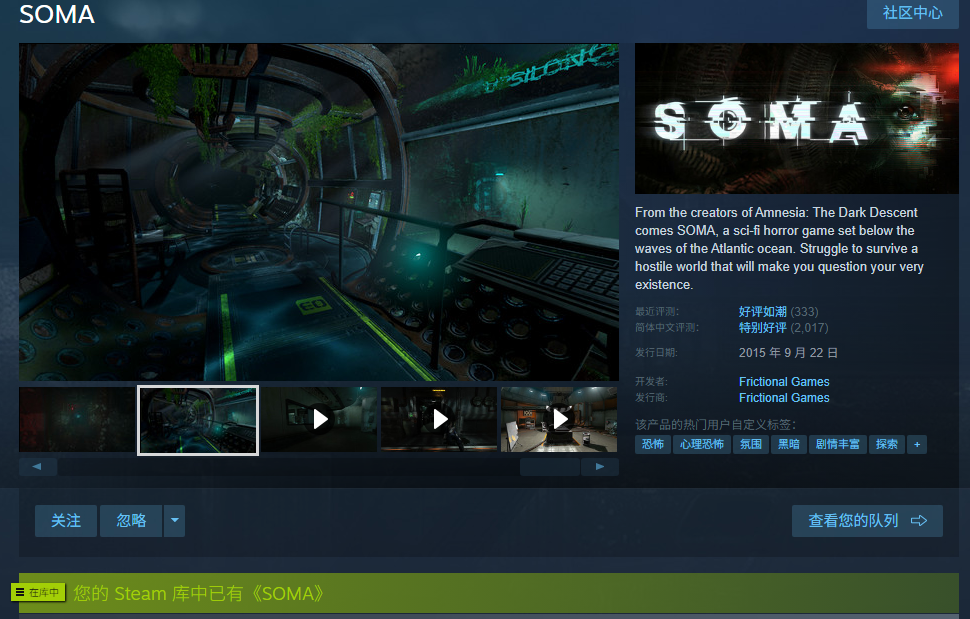
Task: Click the 忽略 ignore button
Action: [131, 521]
